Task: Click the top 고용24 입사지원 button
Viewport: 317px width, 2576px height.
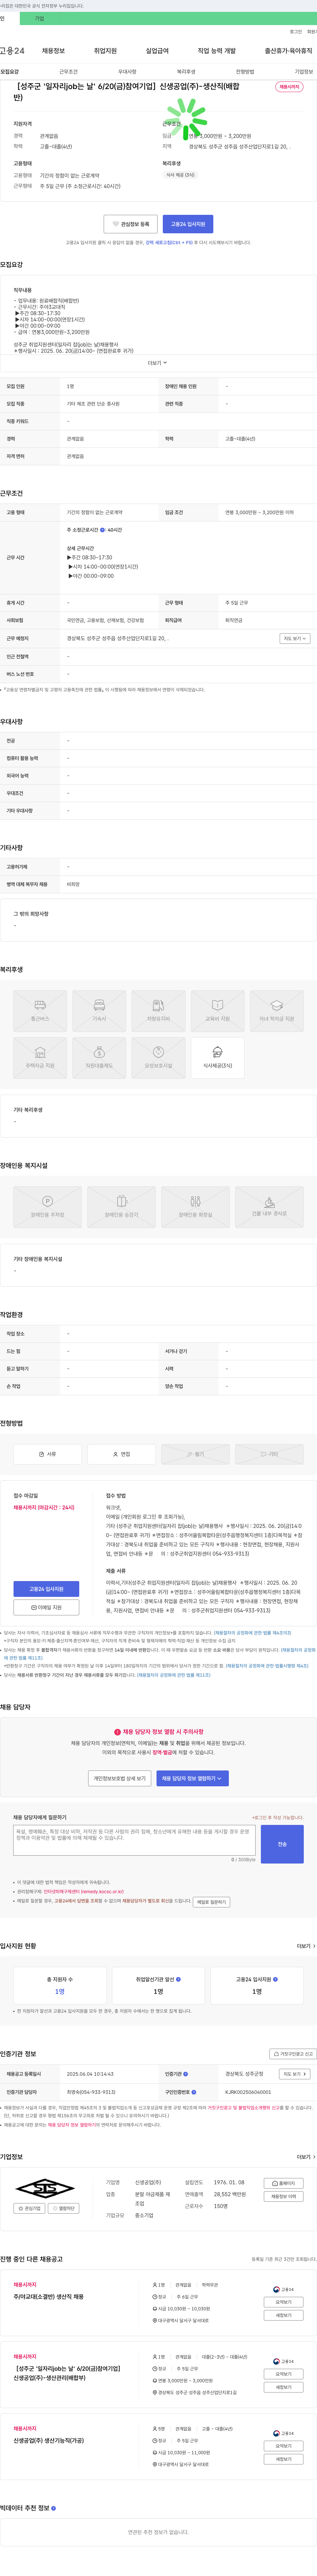Action: [188, 224]
